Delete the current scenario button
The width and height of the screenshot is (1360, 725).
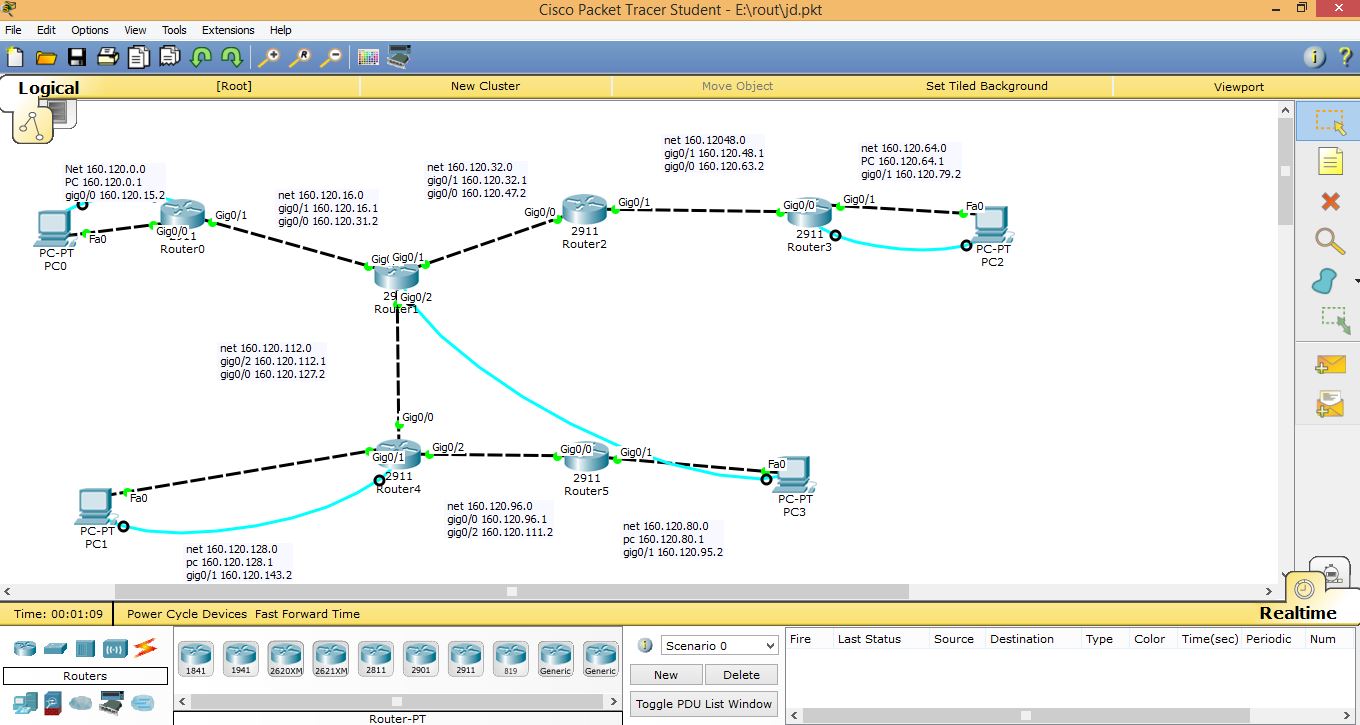(x=741, y=675)
